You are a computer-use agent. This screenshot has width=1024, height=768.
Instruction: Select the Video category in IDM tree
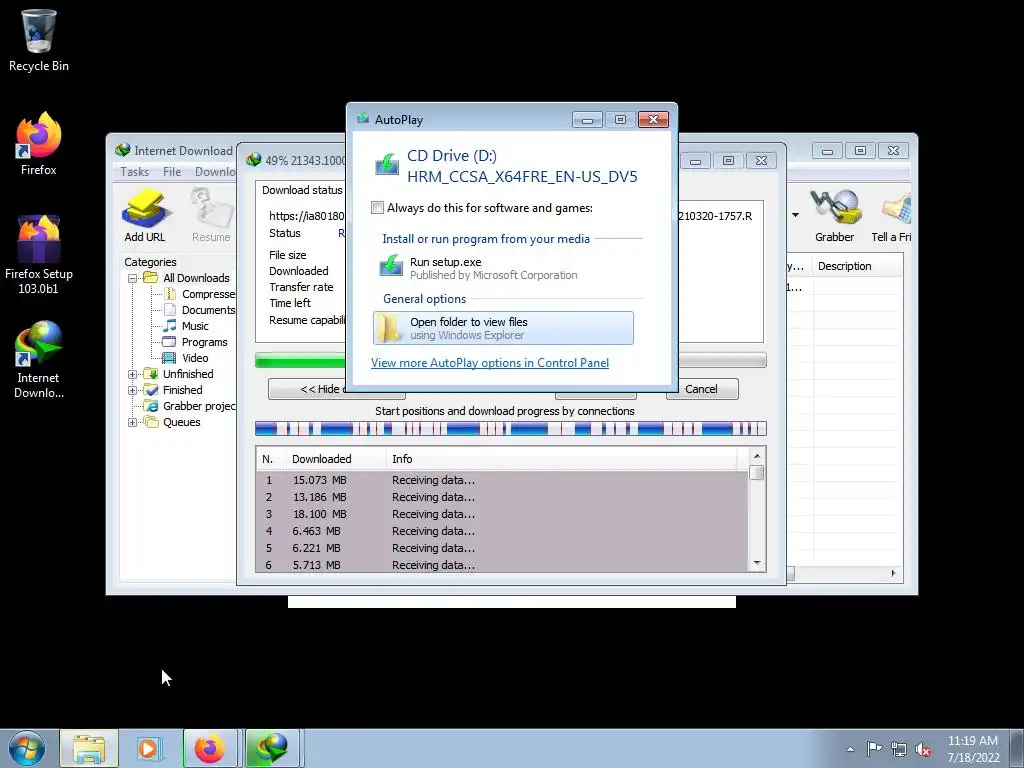[x=195, y=358]
